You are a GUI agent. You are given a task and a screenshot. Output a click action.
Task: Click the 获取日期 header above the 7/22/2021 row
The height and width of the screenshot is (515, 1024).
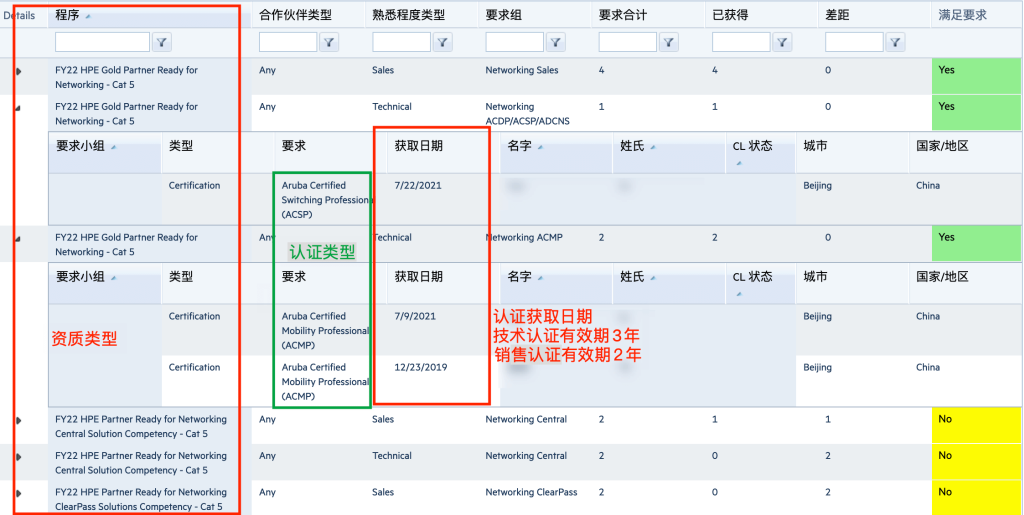[419, 146]
